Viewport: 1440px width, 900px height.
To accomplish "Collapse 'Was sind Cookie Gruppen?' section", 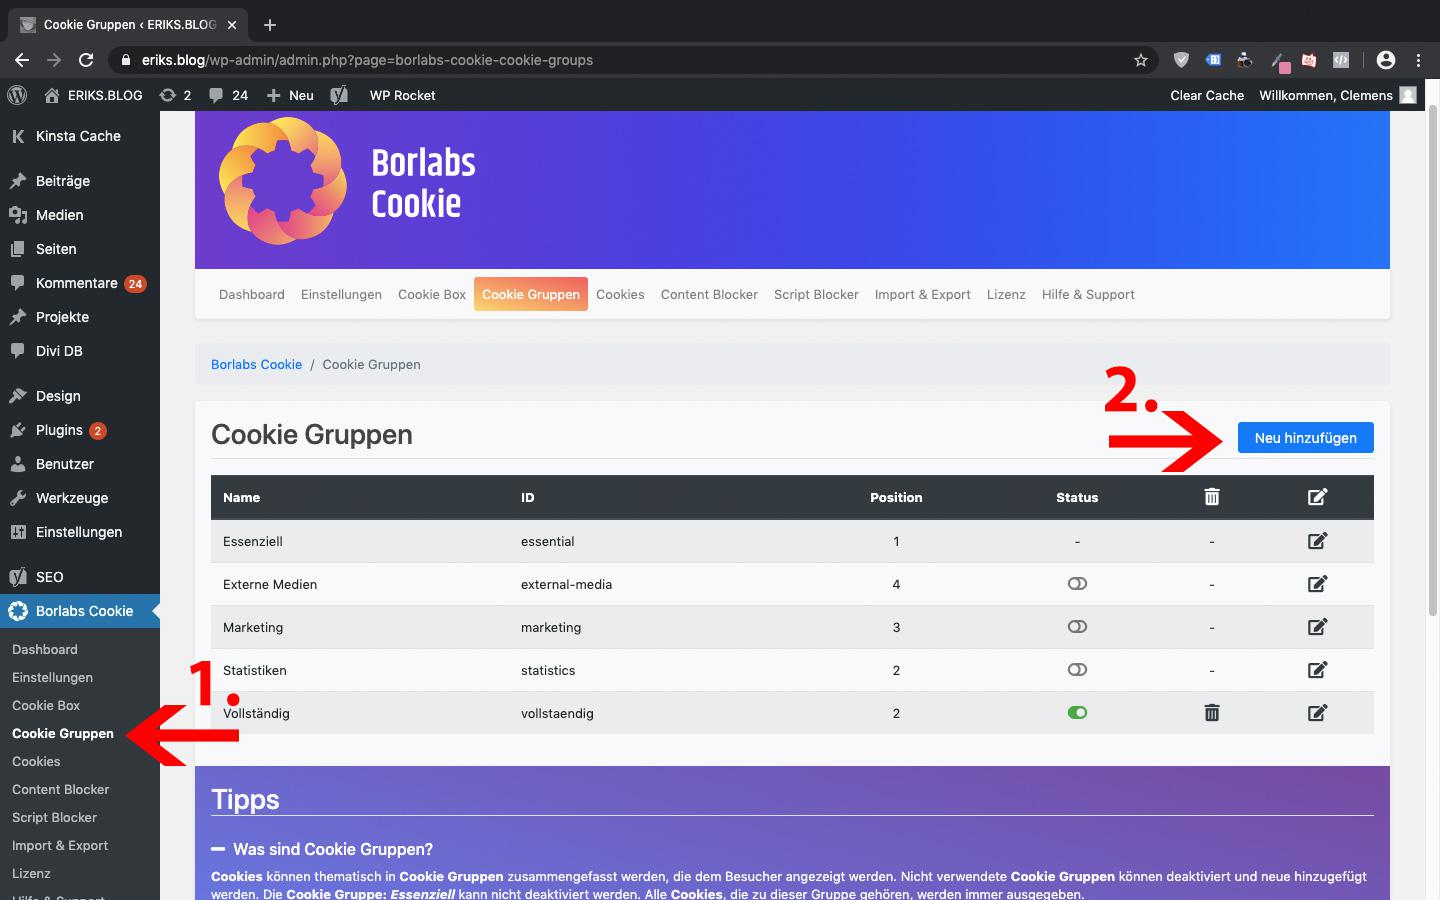I will (x=322, y=849).
